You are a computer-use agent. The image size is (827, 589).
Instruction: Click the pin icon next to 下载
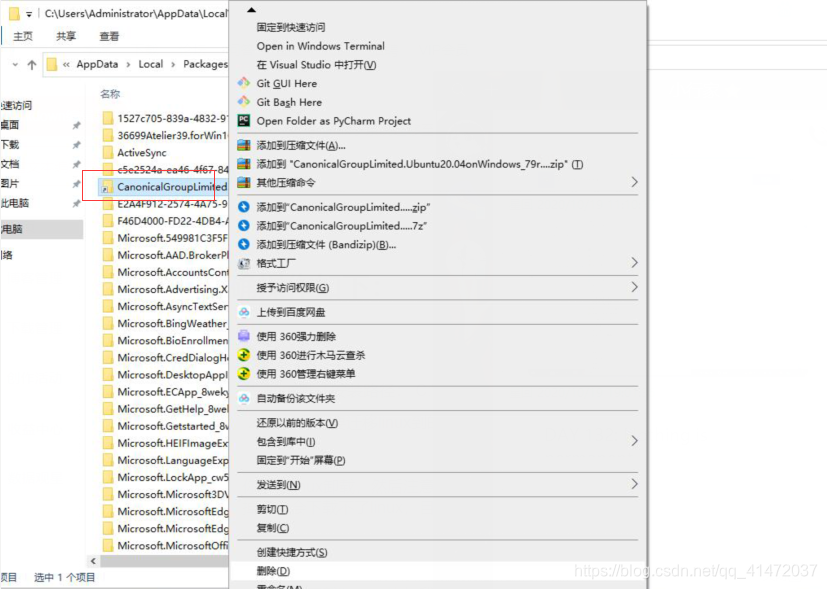click(x=76, y=144)
